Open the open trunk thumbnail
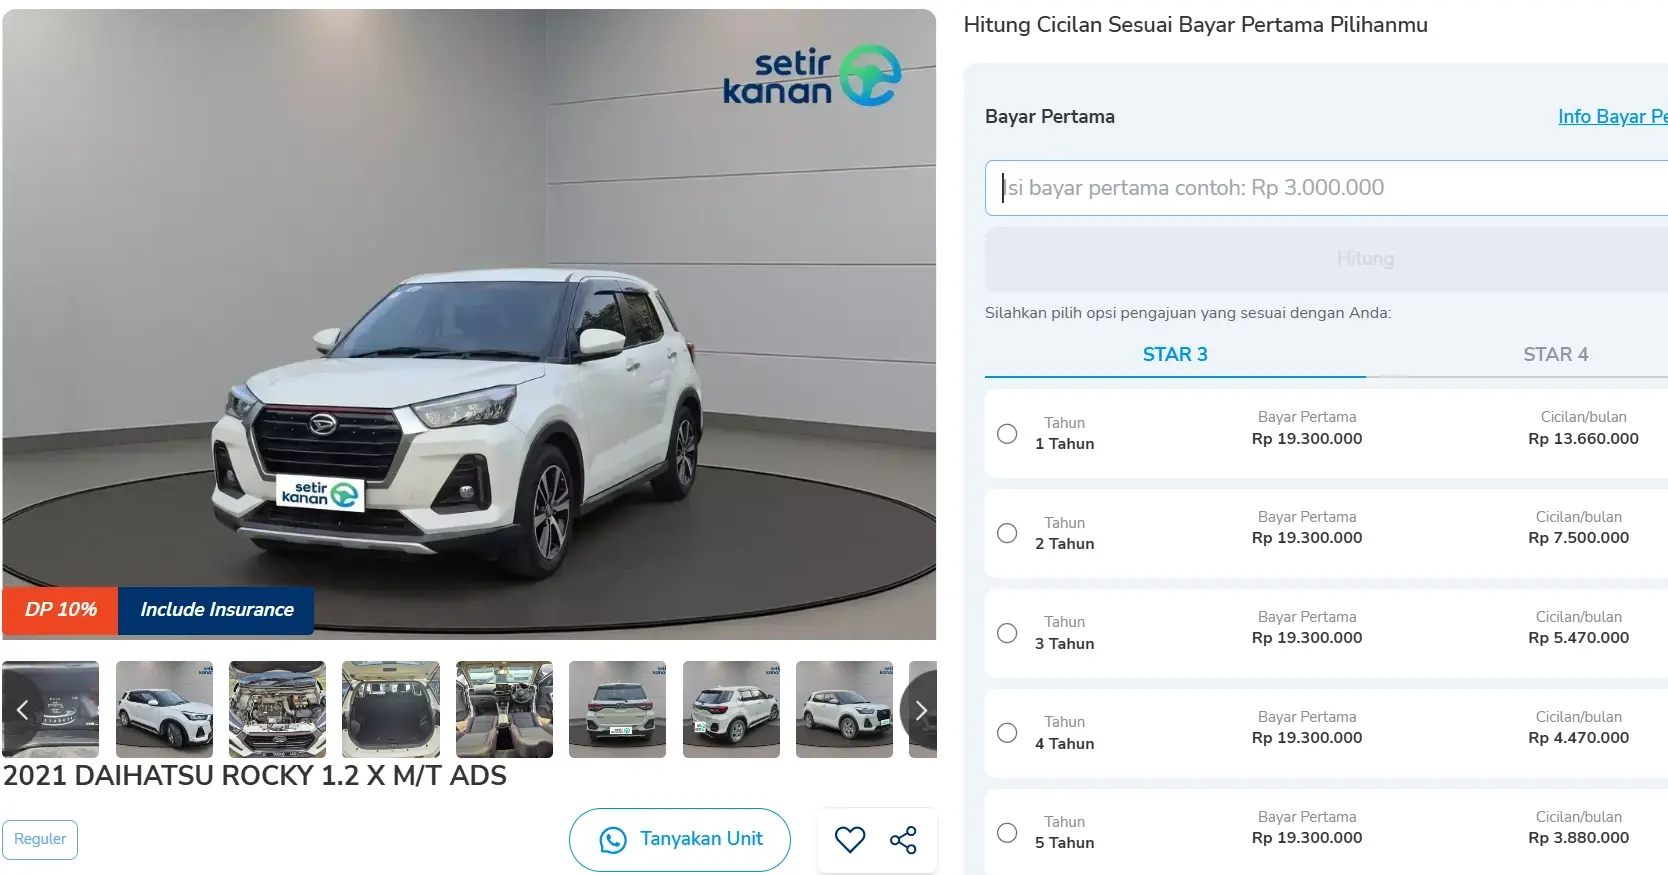Screen dimensions: 1668x875 pyautogui.click(x=391, y=709)
